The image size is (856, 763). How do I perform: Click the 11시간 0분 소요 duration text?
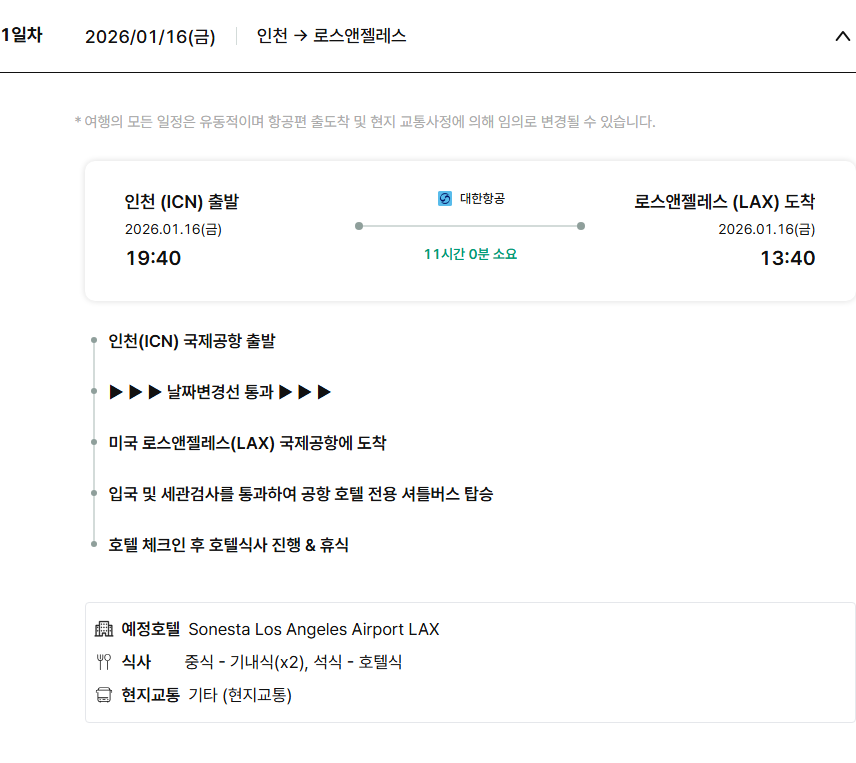[470, 254]
